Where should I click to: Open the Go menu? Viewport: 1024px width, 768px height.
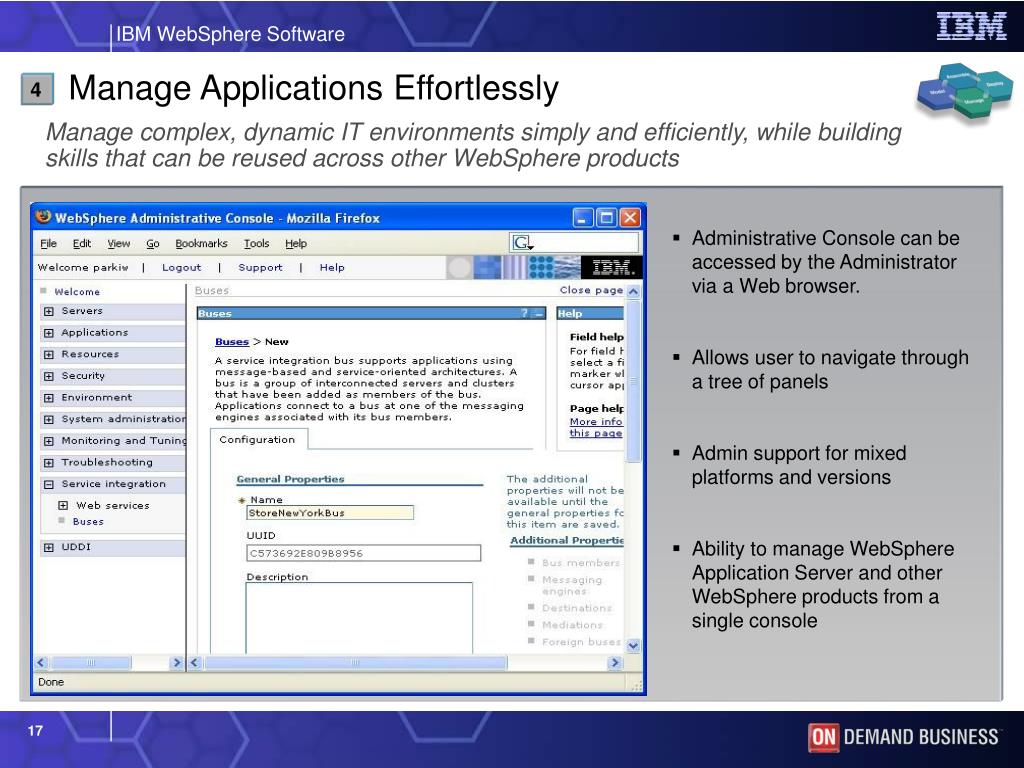[153, 244]
